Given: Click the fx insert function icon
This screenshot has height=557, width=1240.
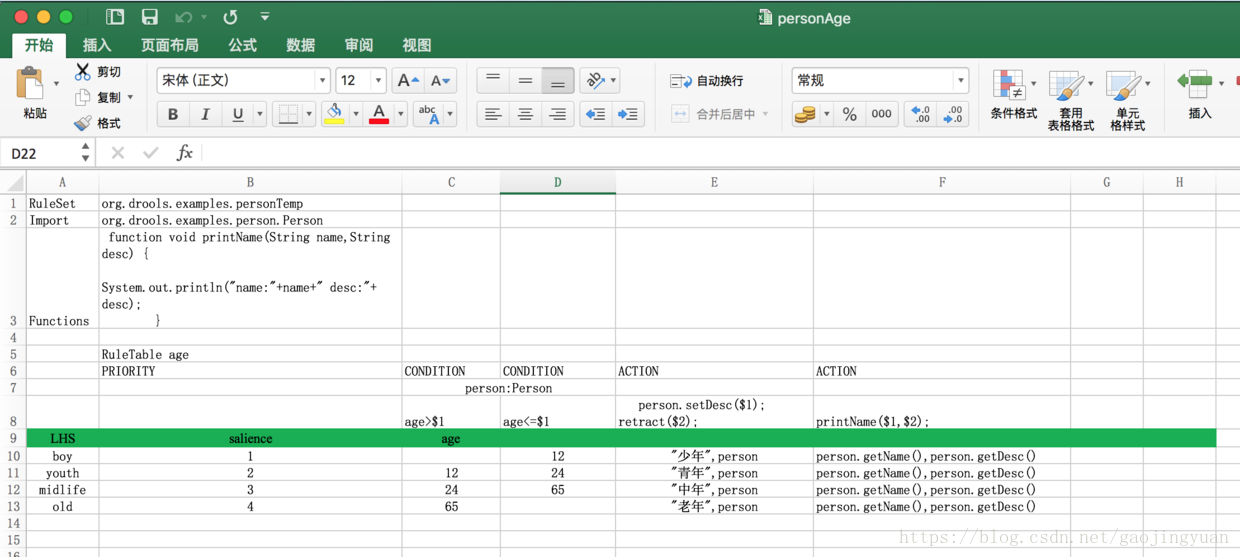Looking at the screenshot, I should [x=184, y=152].
